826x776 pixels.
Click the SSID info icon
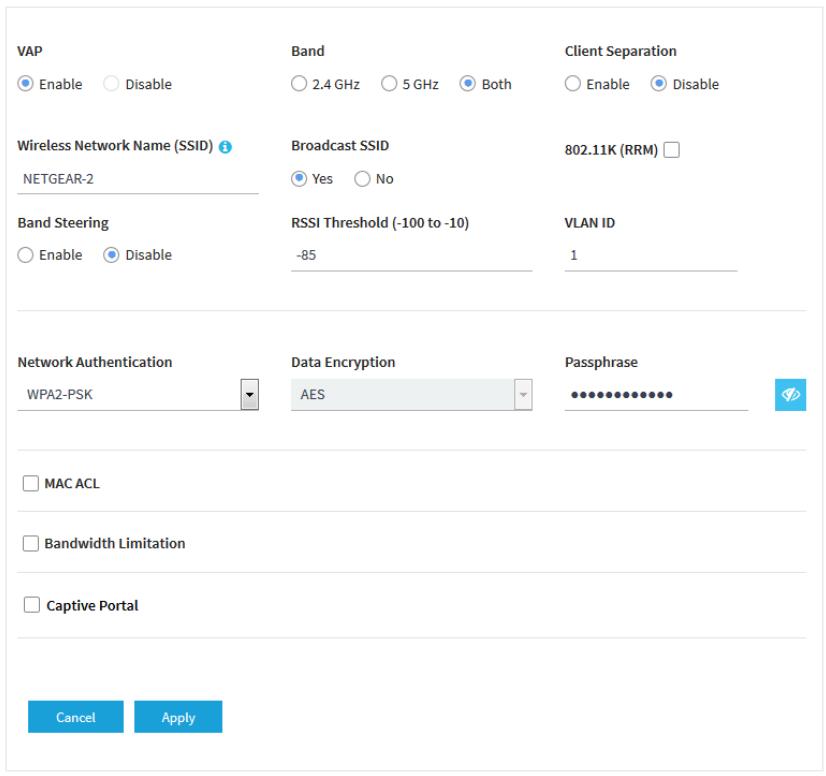(225, 147)
